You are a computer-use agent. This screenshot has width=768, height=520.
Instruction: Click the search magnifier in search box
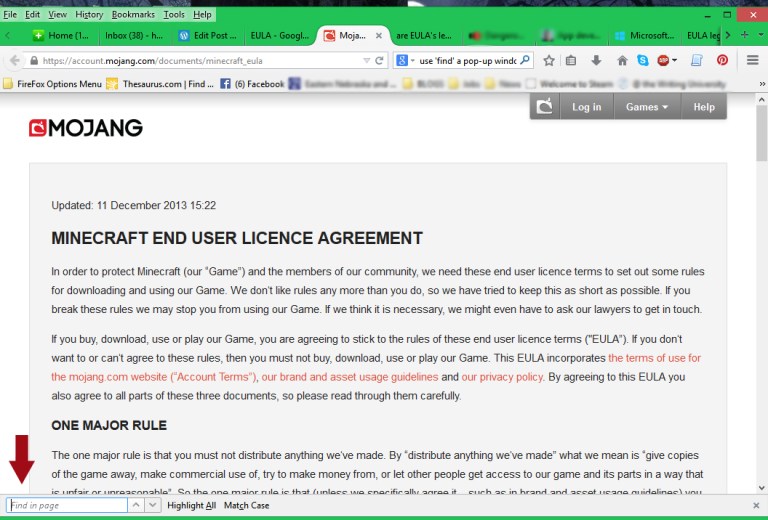point(525,60)
